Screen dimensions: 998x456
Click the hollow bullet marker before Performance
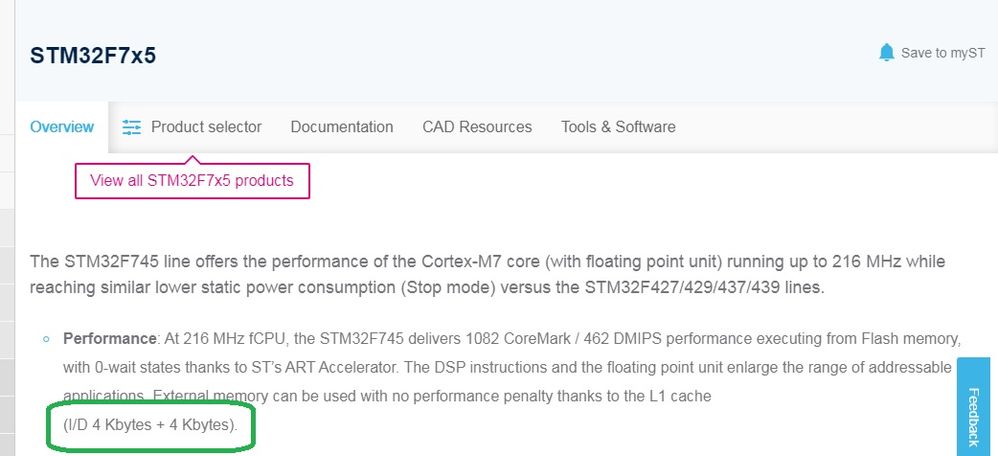pyautogui.click(x=46, y=339)
